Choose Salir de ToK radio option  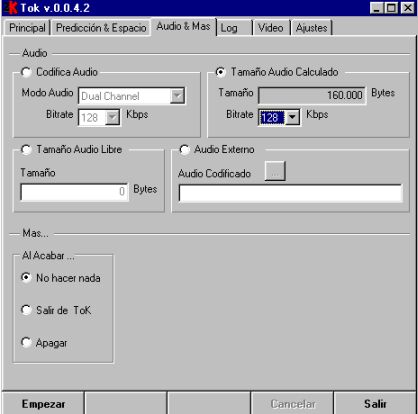(x=26, y=310)
